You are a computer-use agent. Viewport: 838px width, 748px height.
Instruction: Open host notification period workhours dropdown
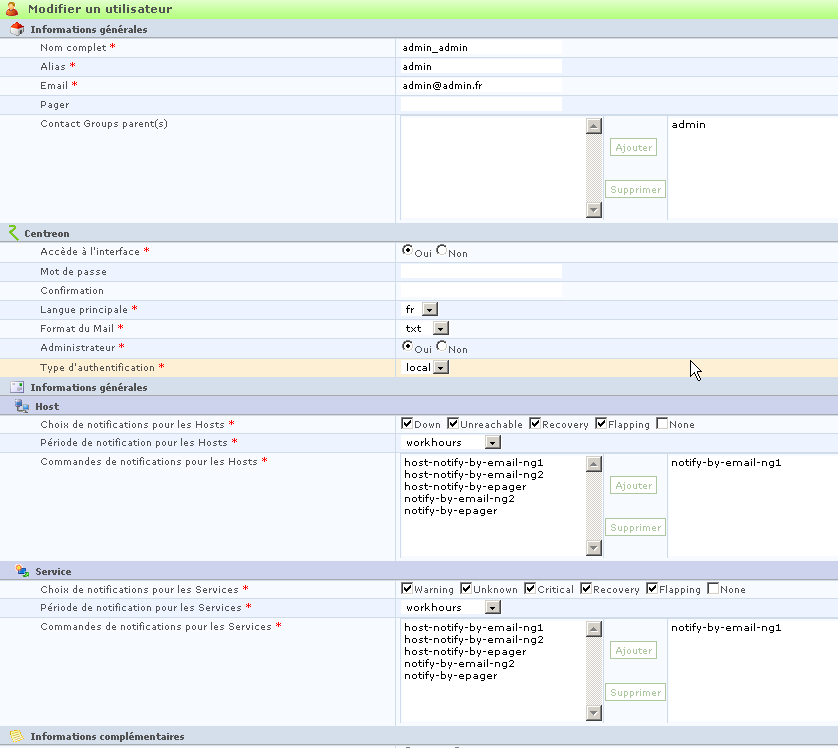493,442
